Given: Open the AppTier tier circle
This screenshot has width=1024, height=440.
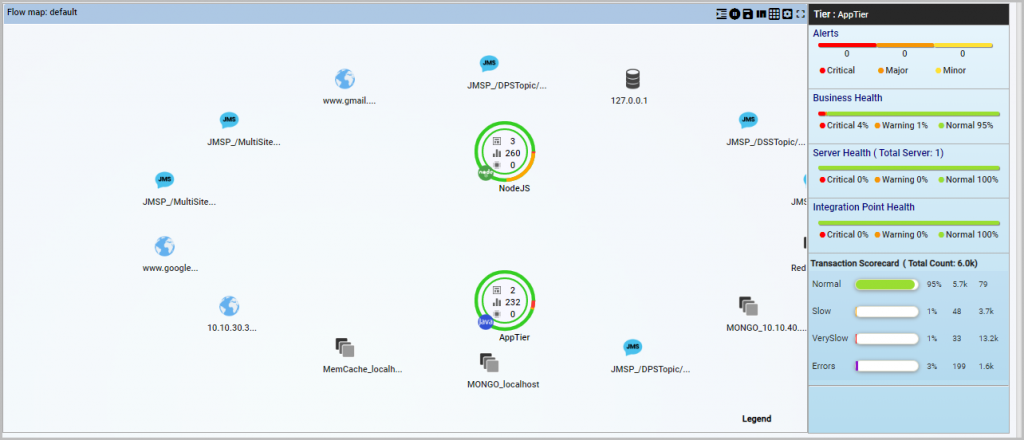Looking at the screenshot, I should point(505,301).
